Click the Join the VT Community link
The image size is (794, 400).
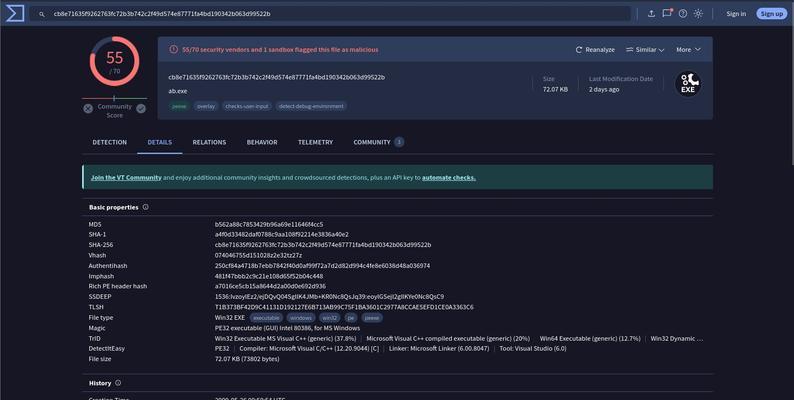(x=126, y=178)
